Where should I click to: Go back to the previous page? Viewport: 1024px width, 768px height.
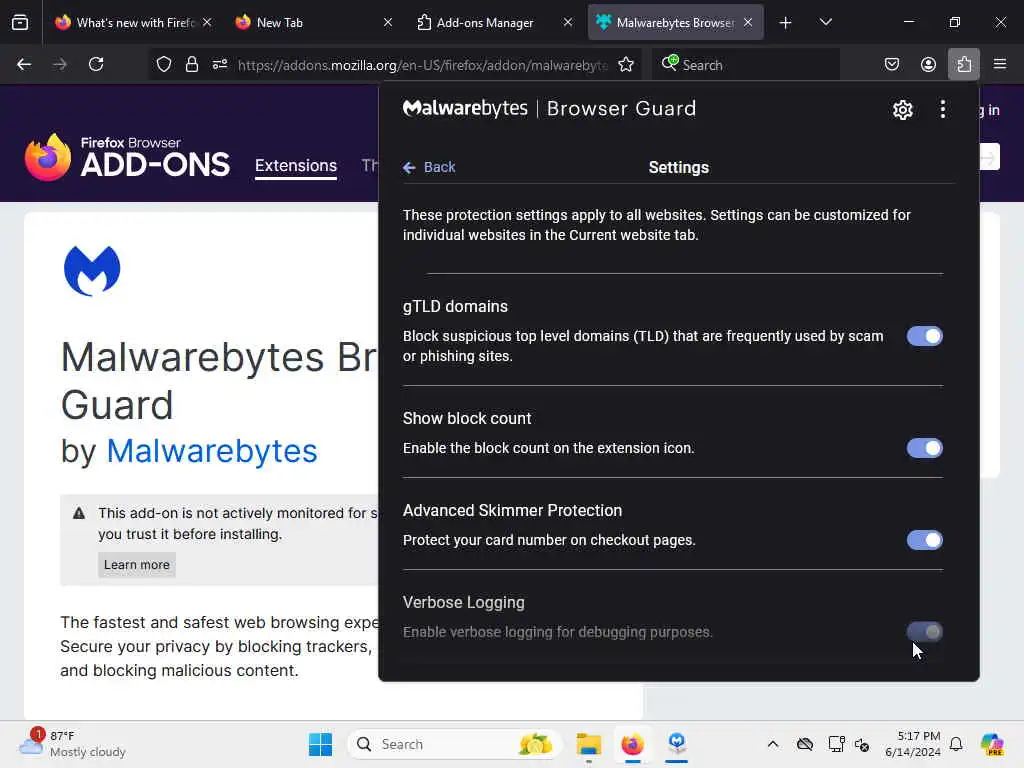point(24,64)
